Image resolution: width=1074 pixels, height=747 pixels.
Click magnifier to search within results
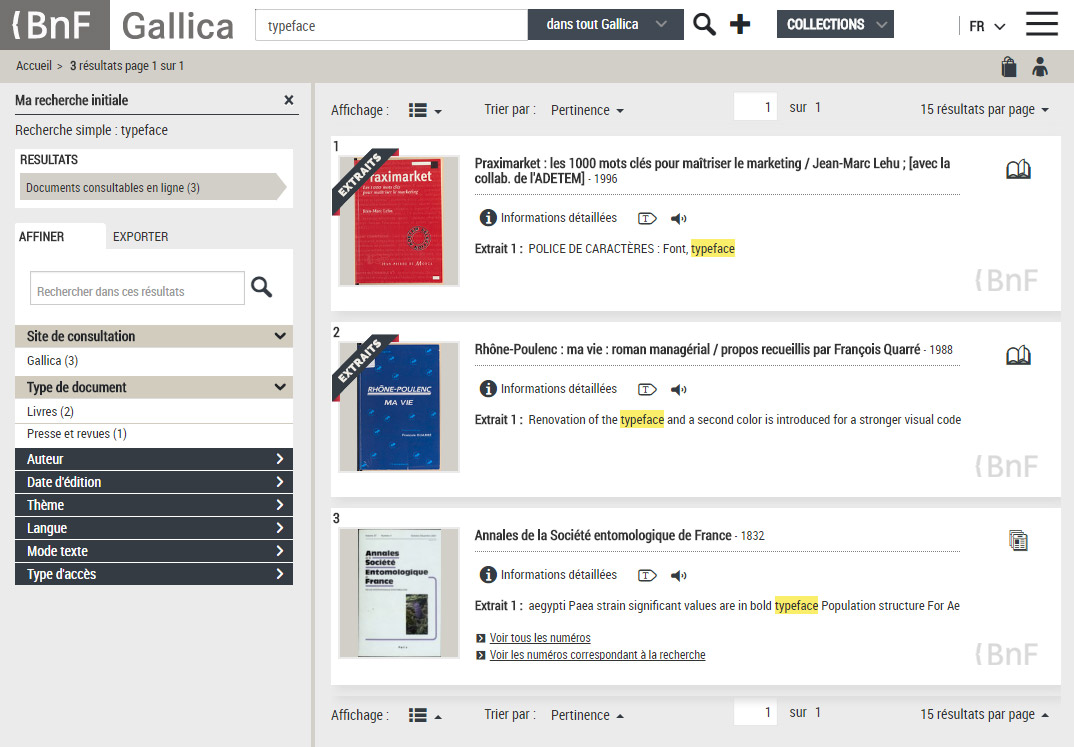click(x=262, y=287)
